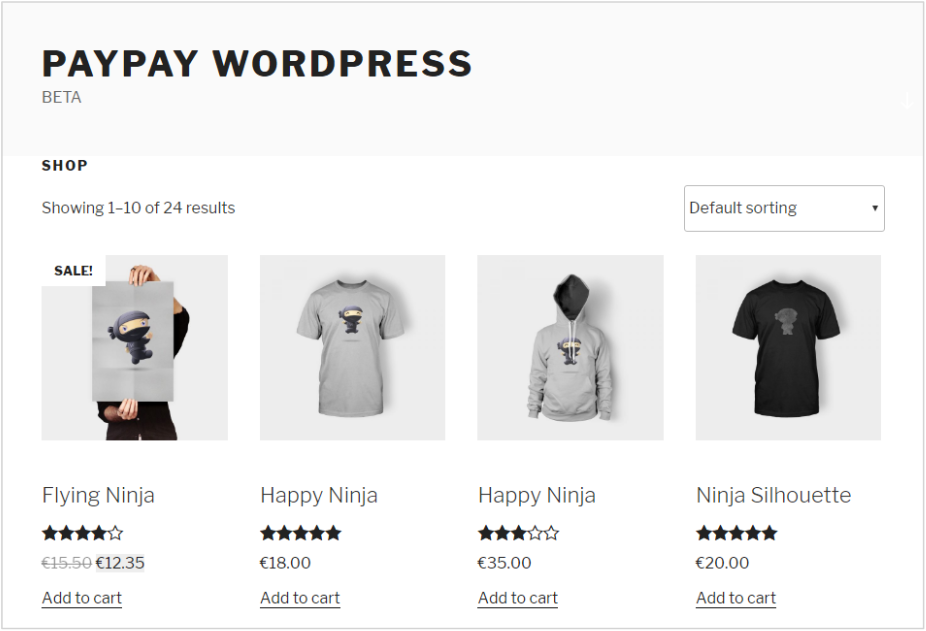This screenshot has width=926, height=631.
Task: Click the SALE! badge on Flying Ninja
Action: pyautogui.click(x=73, y=271)
